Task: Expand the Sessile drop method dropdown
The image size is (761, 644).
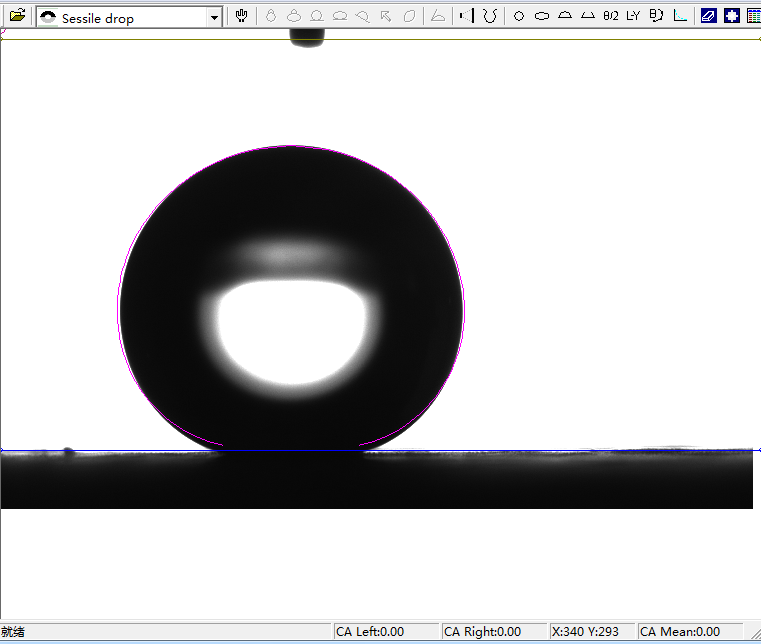Action: [215, 17]
